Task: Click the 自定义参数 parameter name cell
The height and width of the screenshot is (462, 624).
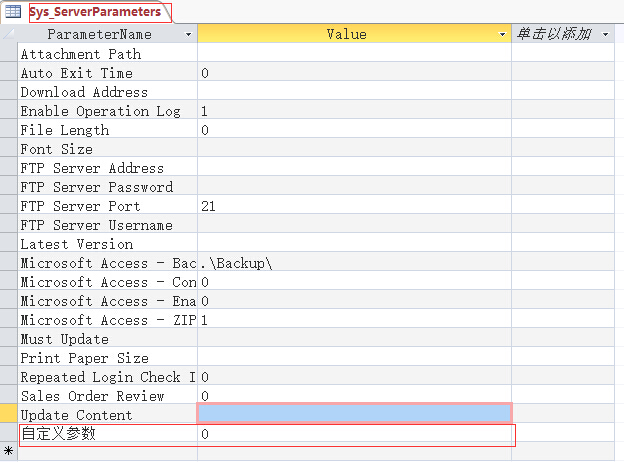Action: click(x=107, y=433)
